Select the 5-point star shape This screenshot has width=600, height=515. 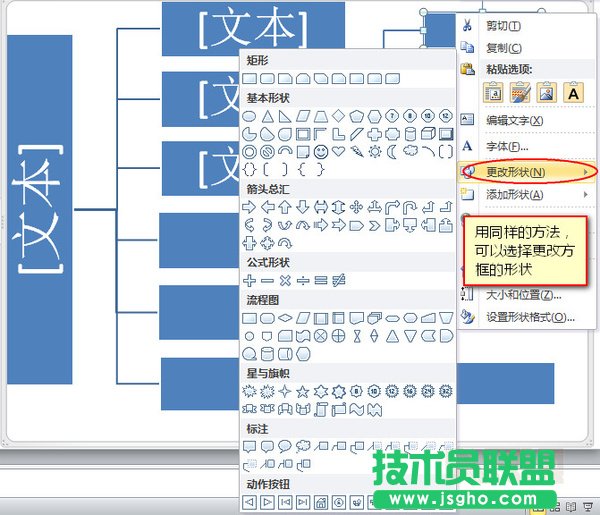(x=303, y=391)
